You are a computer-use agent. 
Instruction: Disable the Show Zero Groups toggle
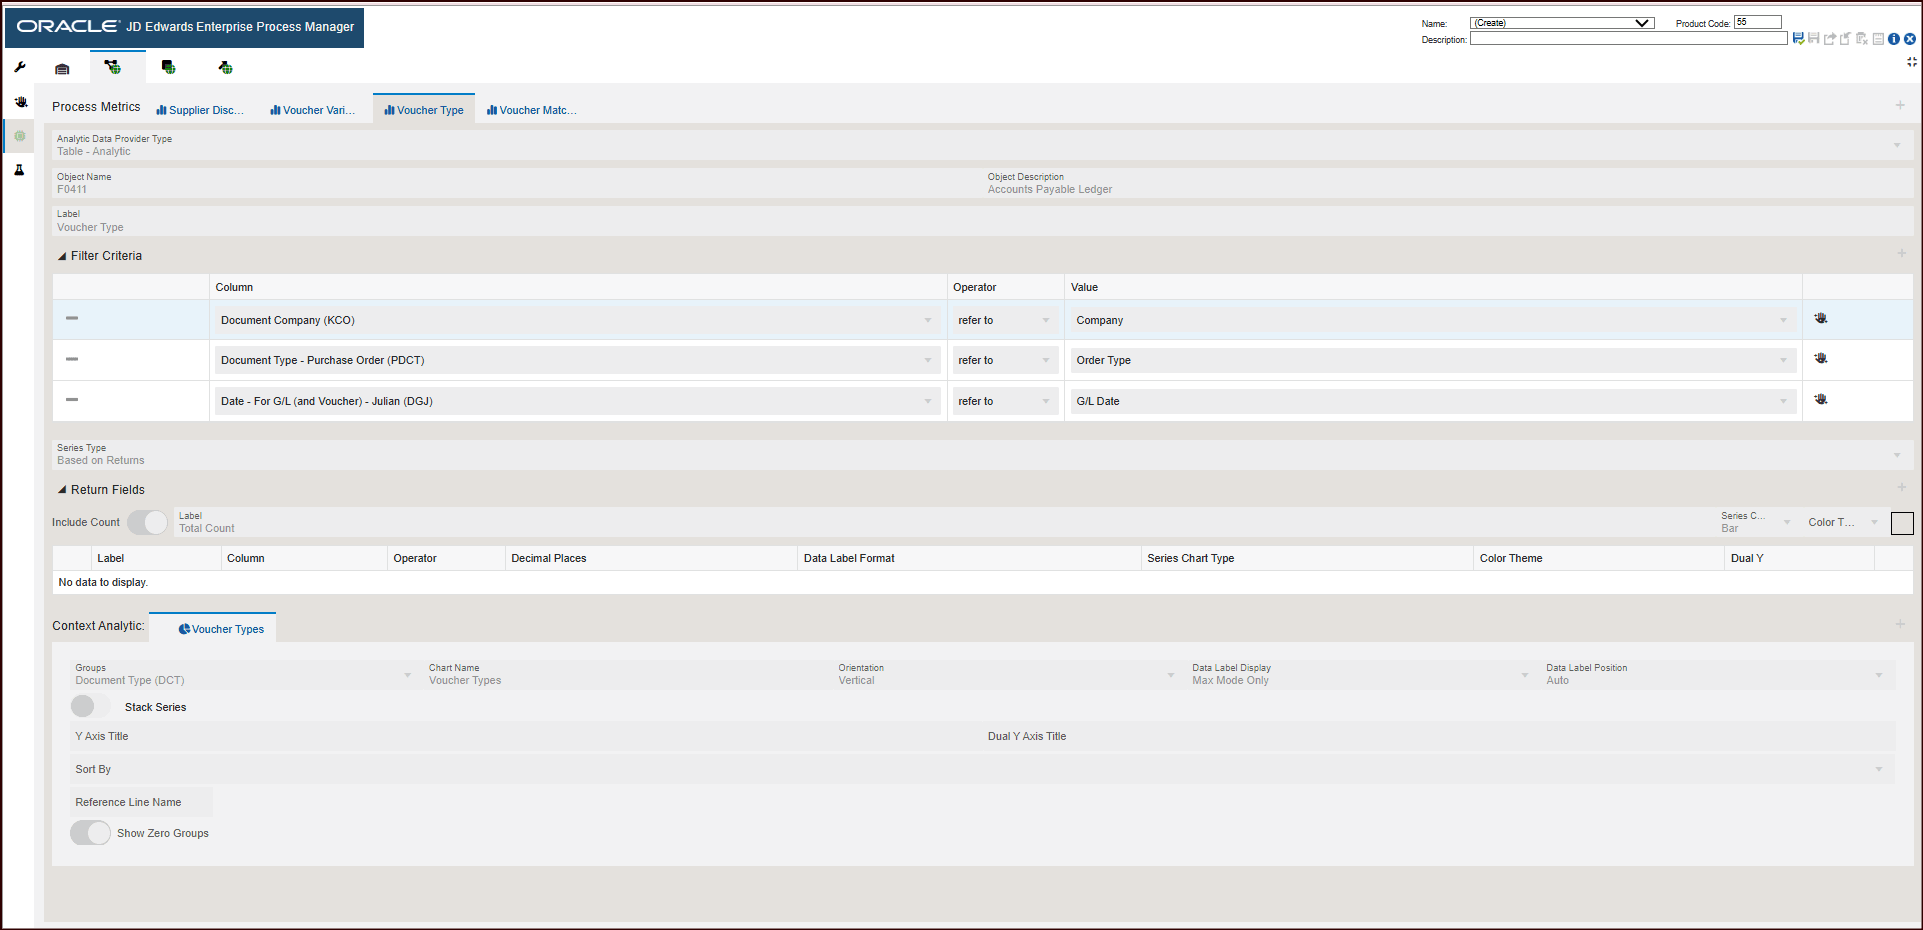[x=90, y=832]
